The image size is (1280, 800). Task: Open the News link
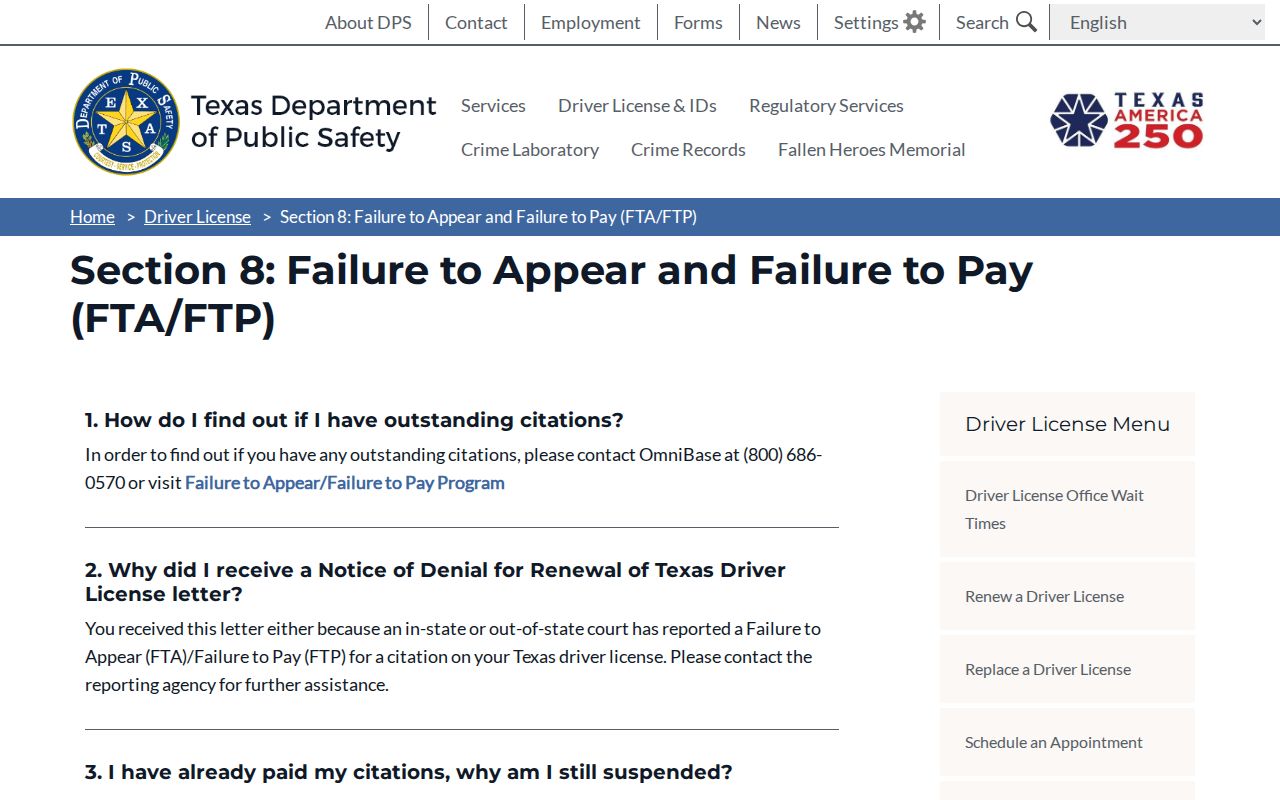778,22
